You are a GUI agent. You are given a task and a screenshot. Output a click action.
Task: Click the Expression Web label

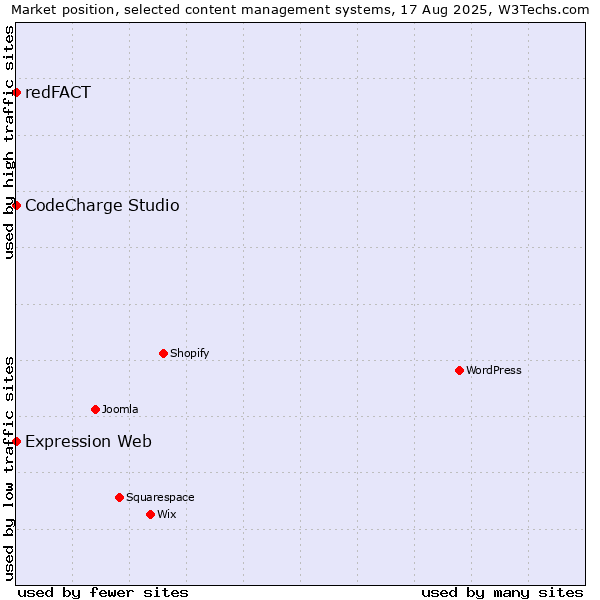[x=88, y=442]
